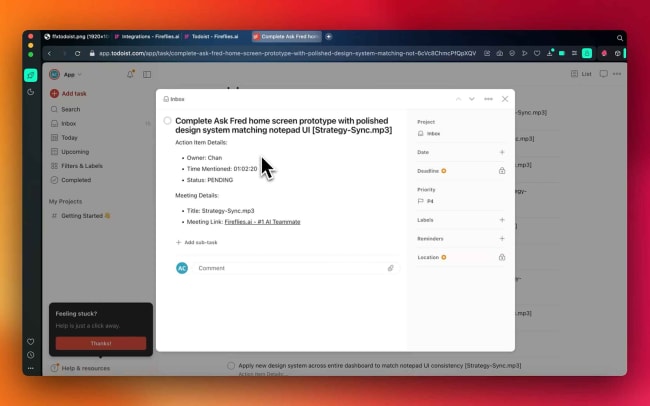Image resolution: width=650 pixels, height=406 pixels.
Task: Click the moon icon in left dock
Action: (x=31, y=92)
